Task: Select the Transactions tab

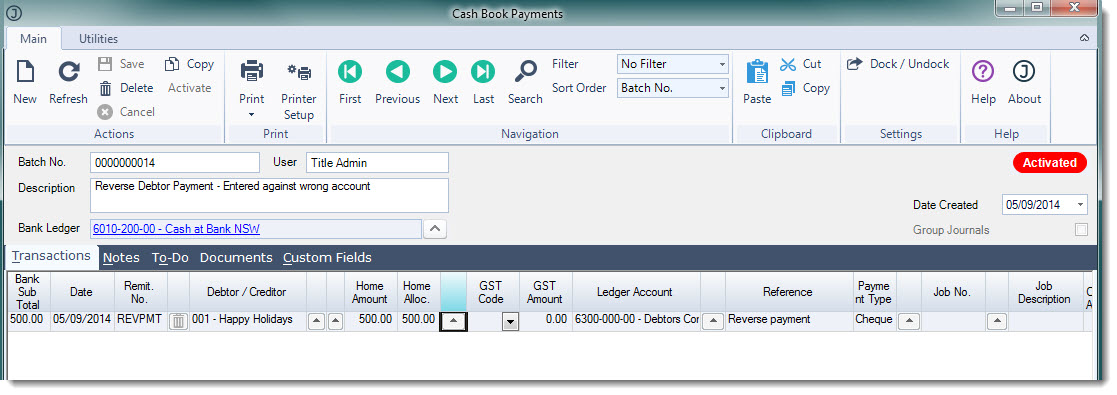Action: [51, 256]
